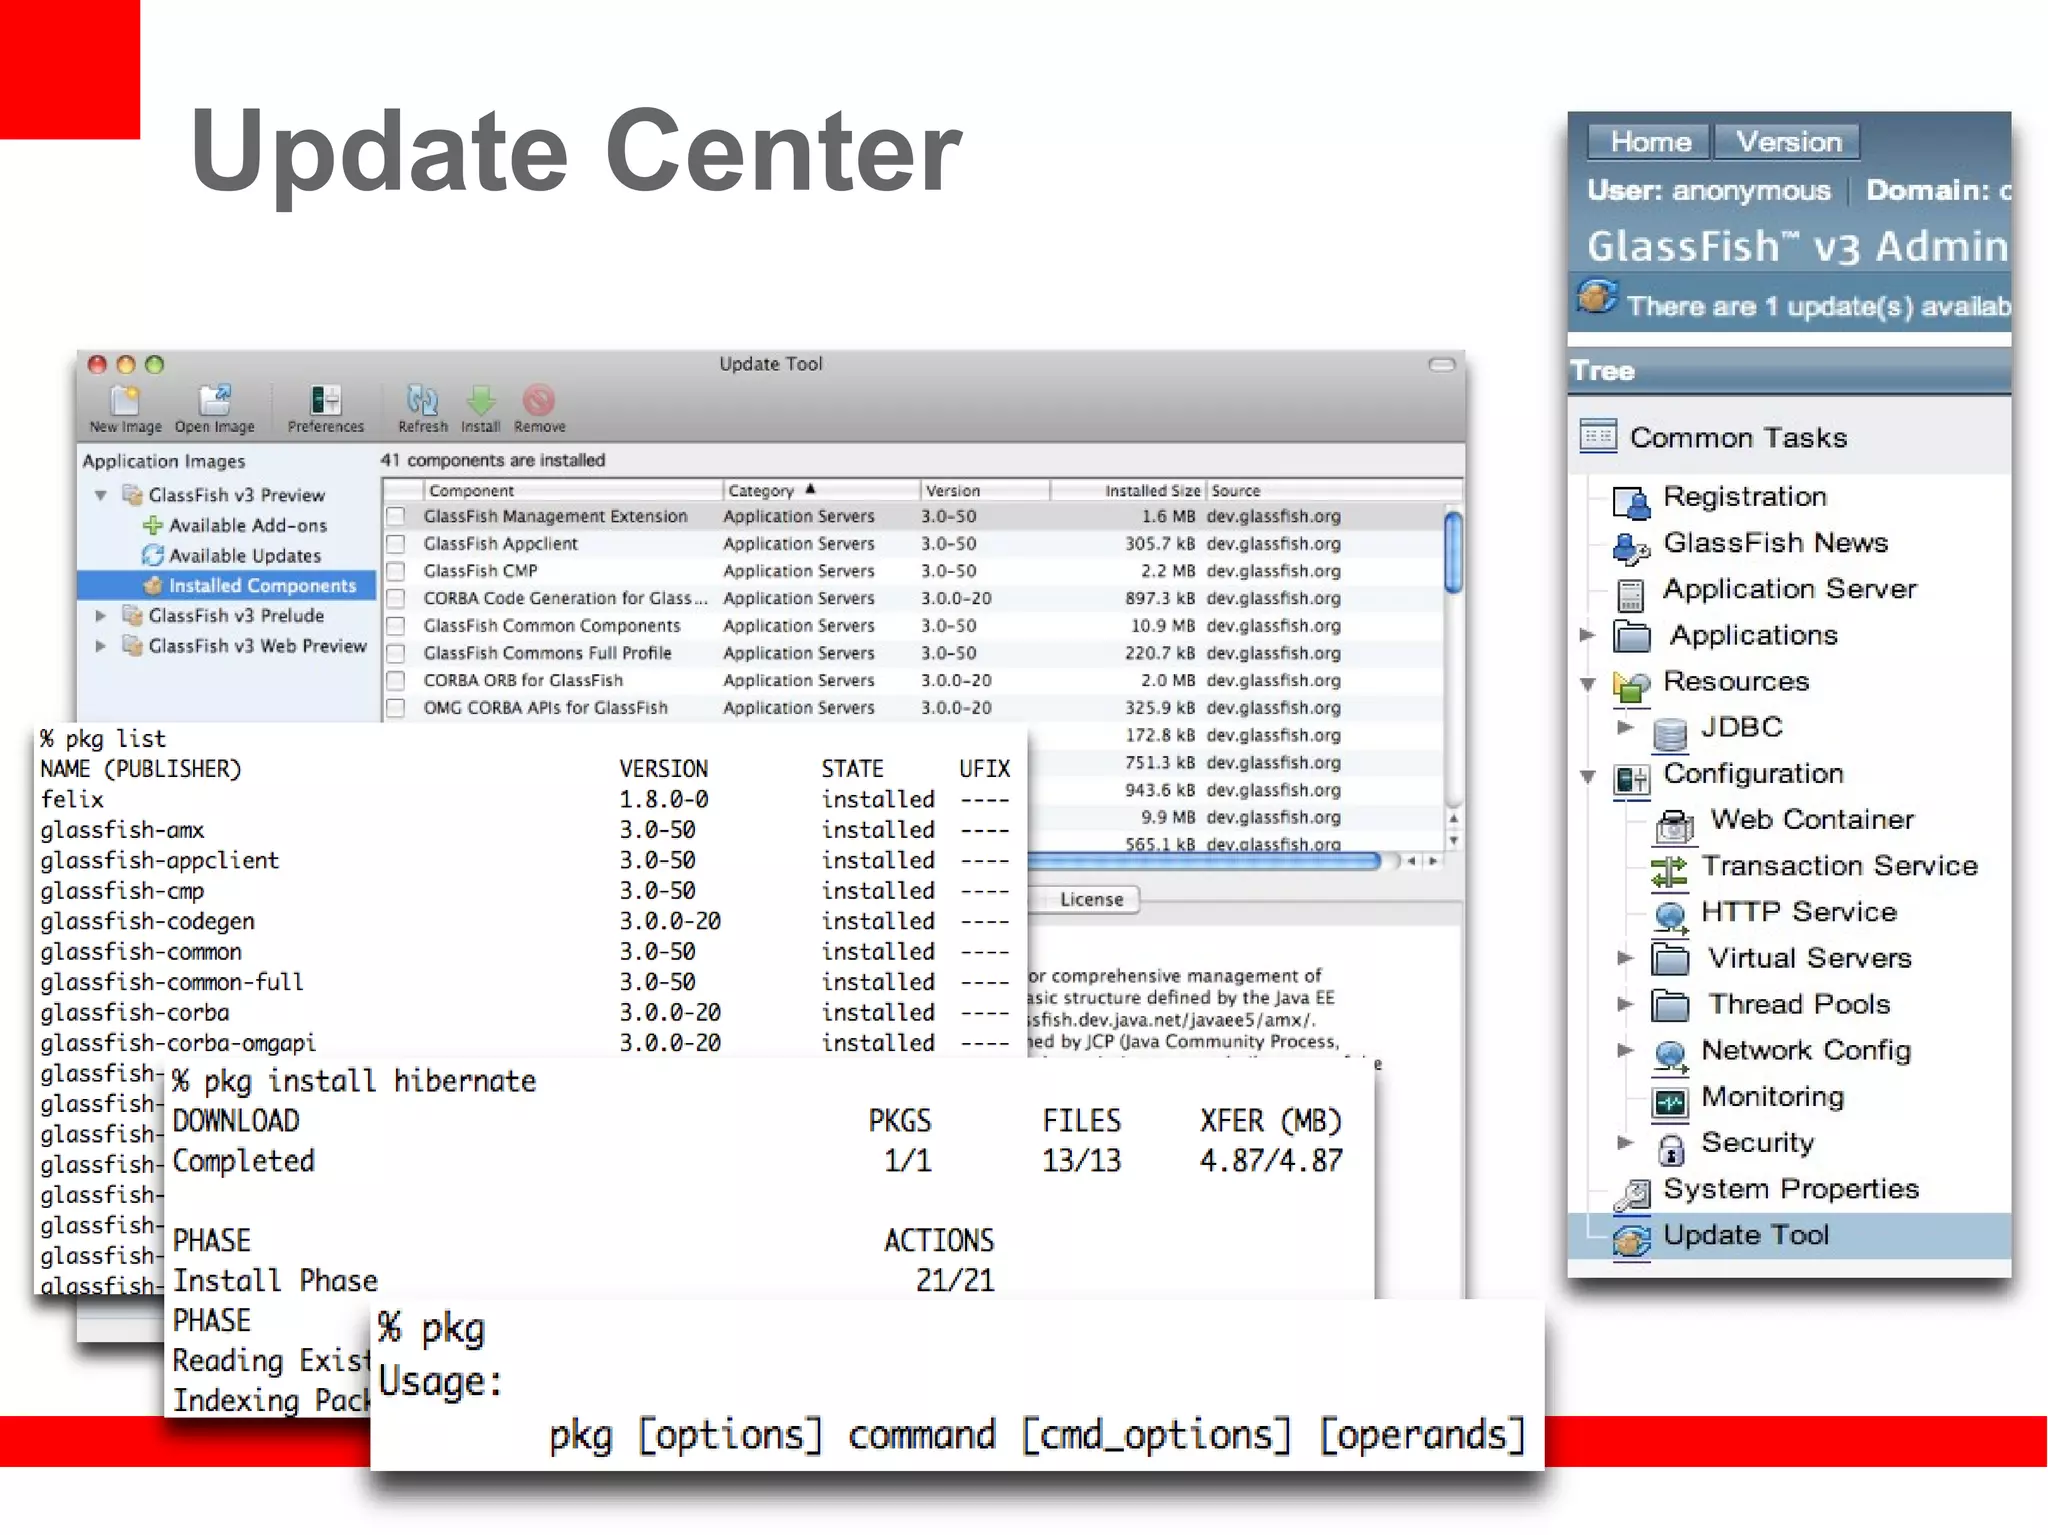2048x1535 pixels.
Task: Check CORBA ORB for GlassFish checkbox
Action: [x=396, y=680]
